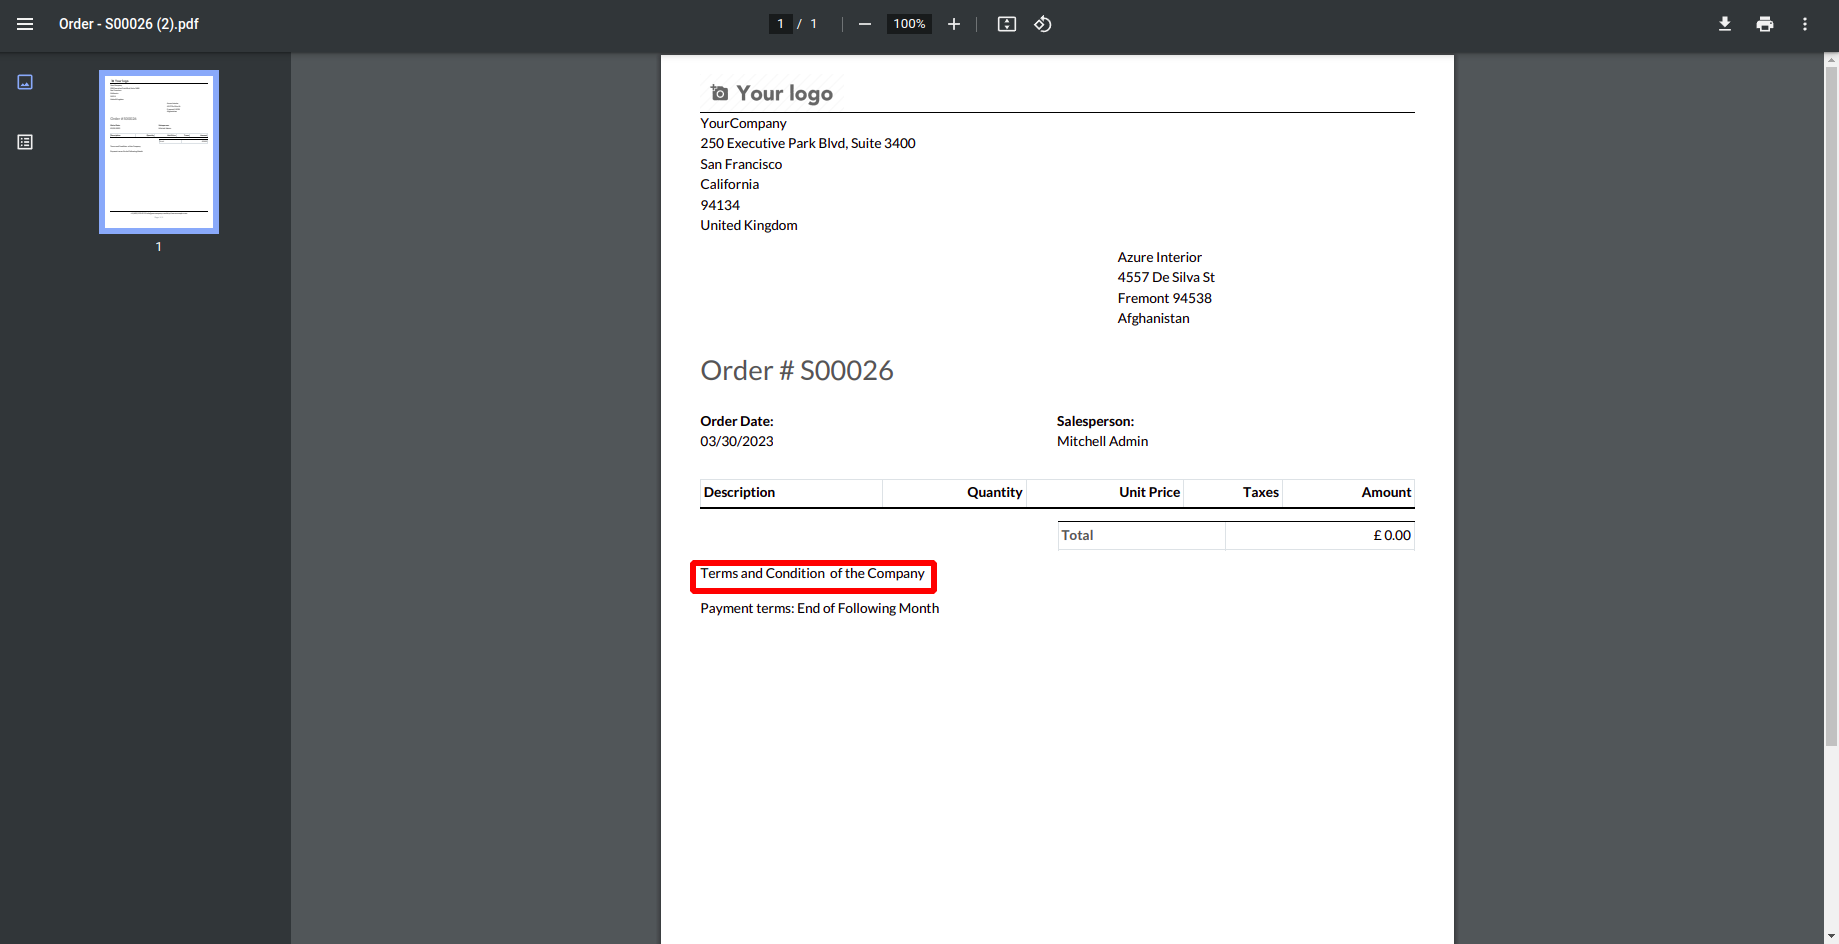Image resolution: width=1839 pixels, height=944 pixels.
Task: Click 'San Francisco' in the company address
Action: click(741, 164)
